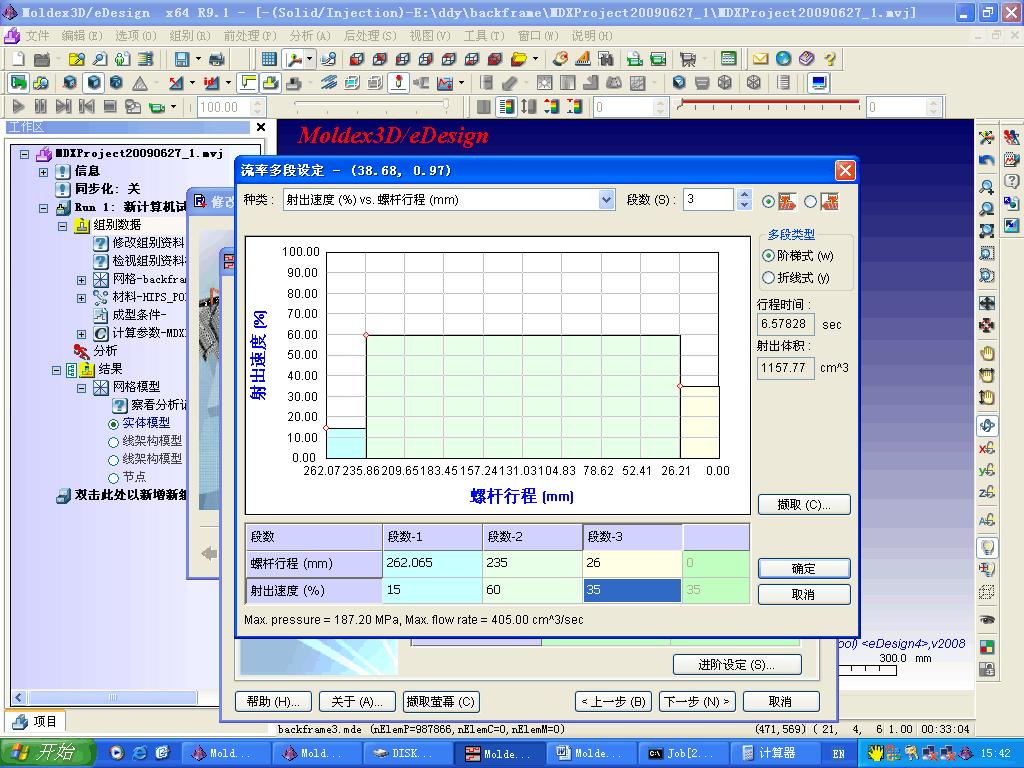The image size is (1024, 768).
Task: Click the green calculator table icon
Action: [x=728, y=59]
